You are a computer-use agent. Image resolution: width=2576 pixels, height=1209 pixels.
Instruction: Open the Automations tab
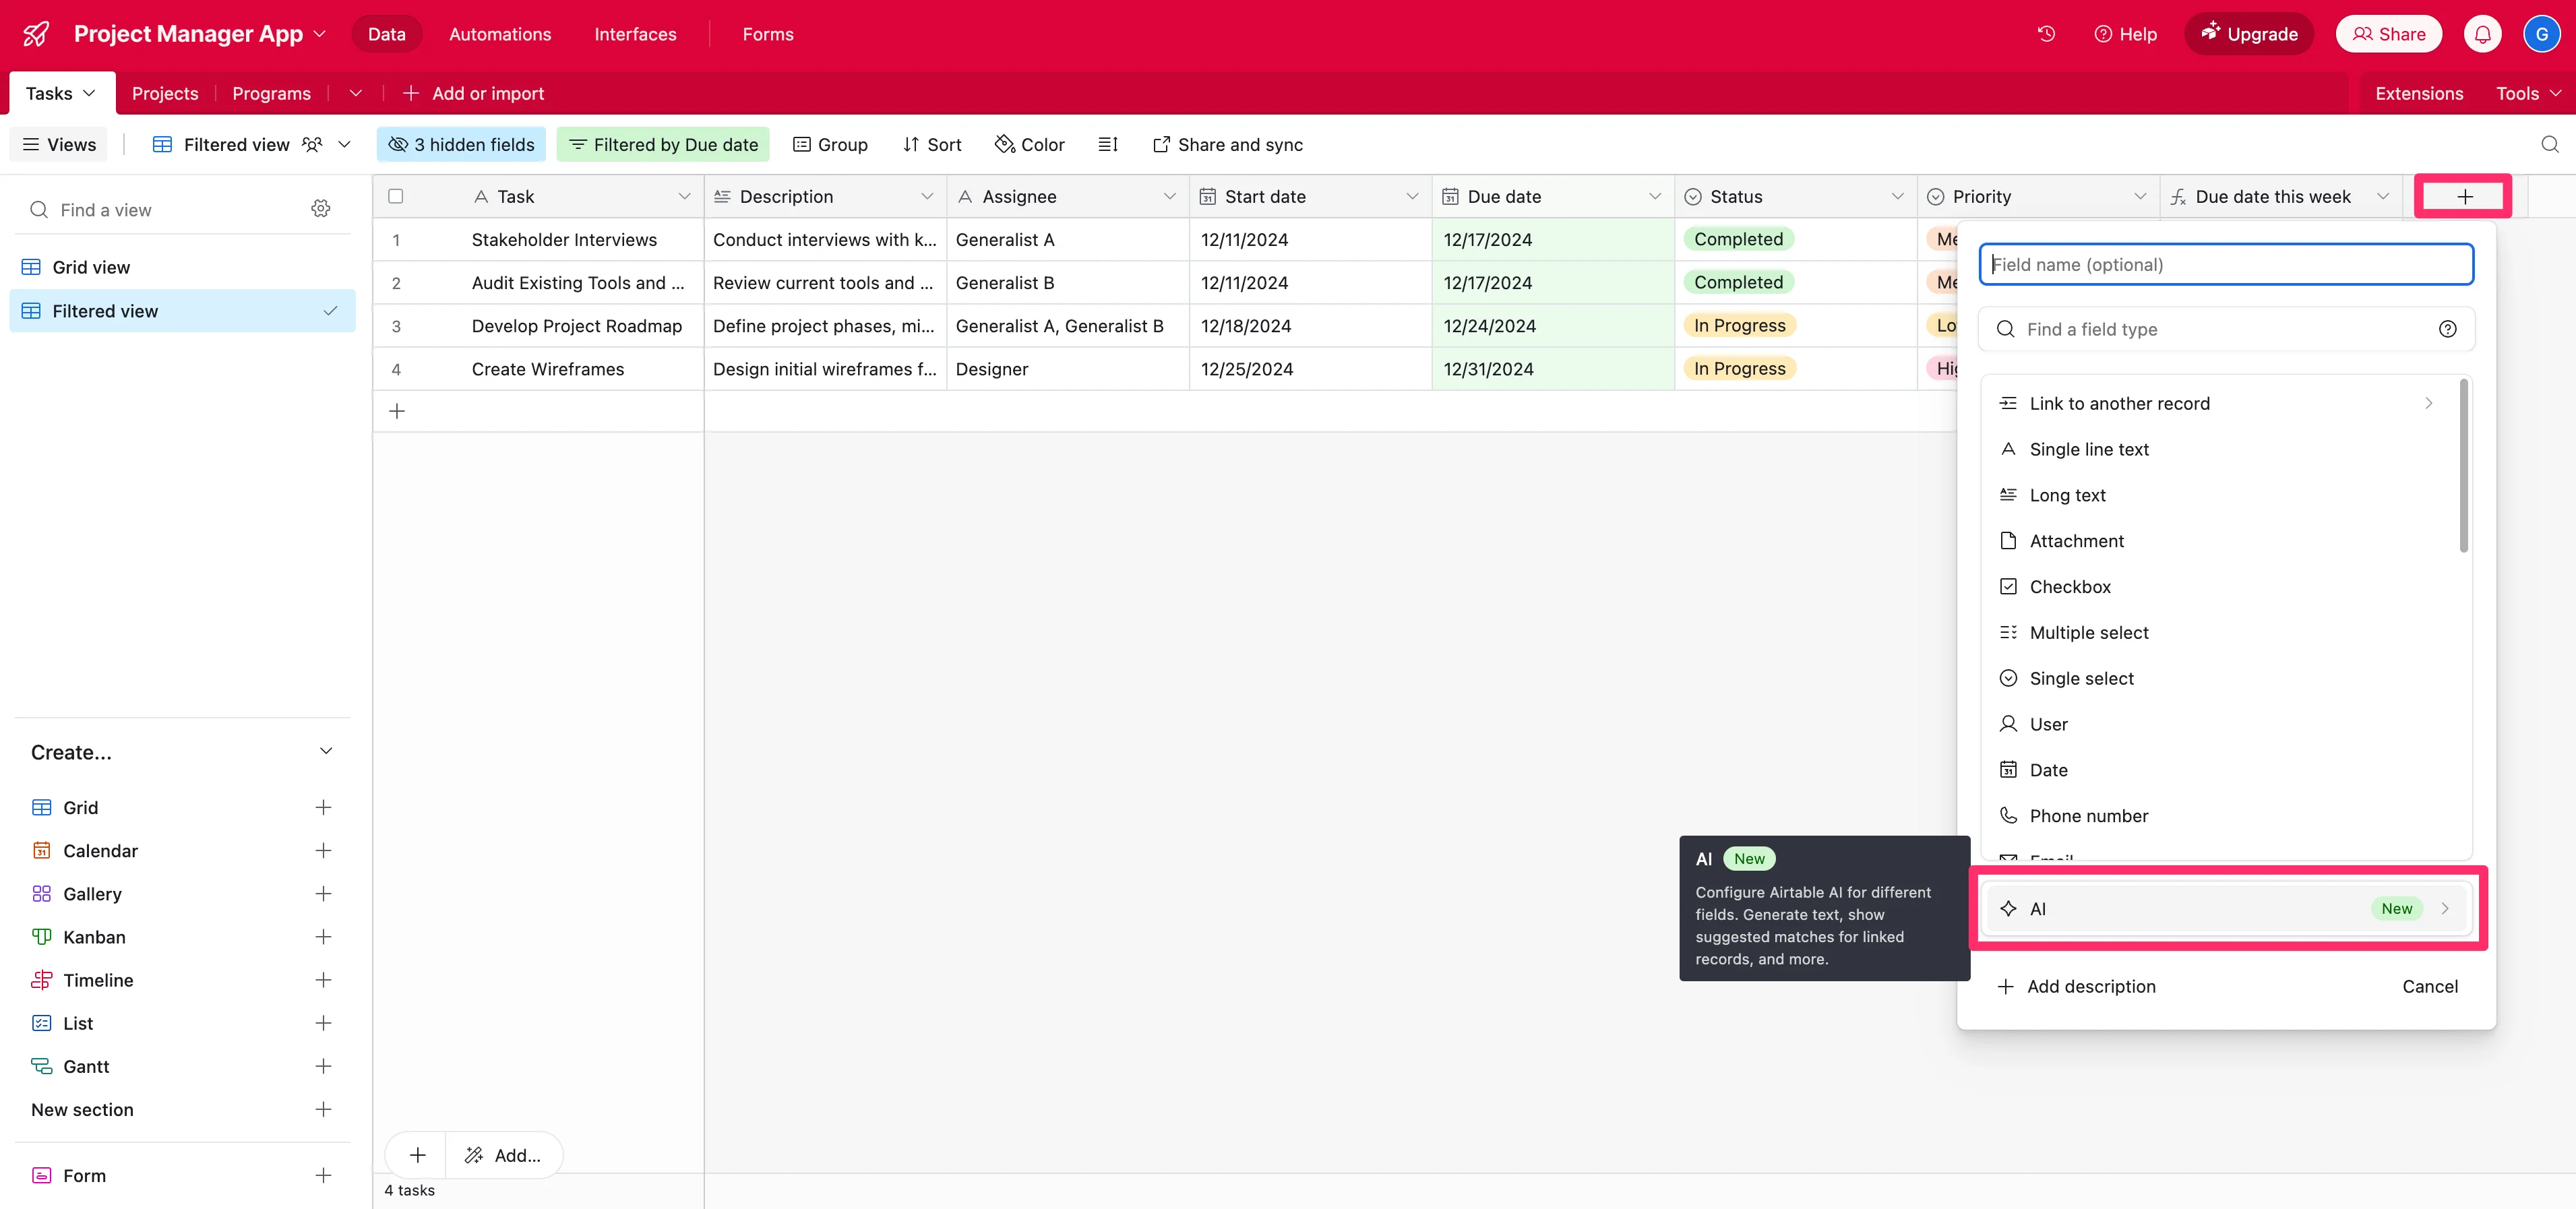coord(500,34)
